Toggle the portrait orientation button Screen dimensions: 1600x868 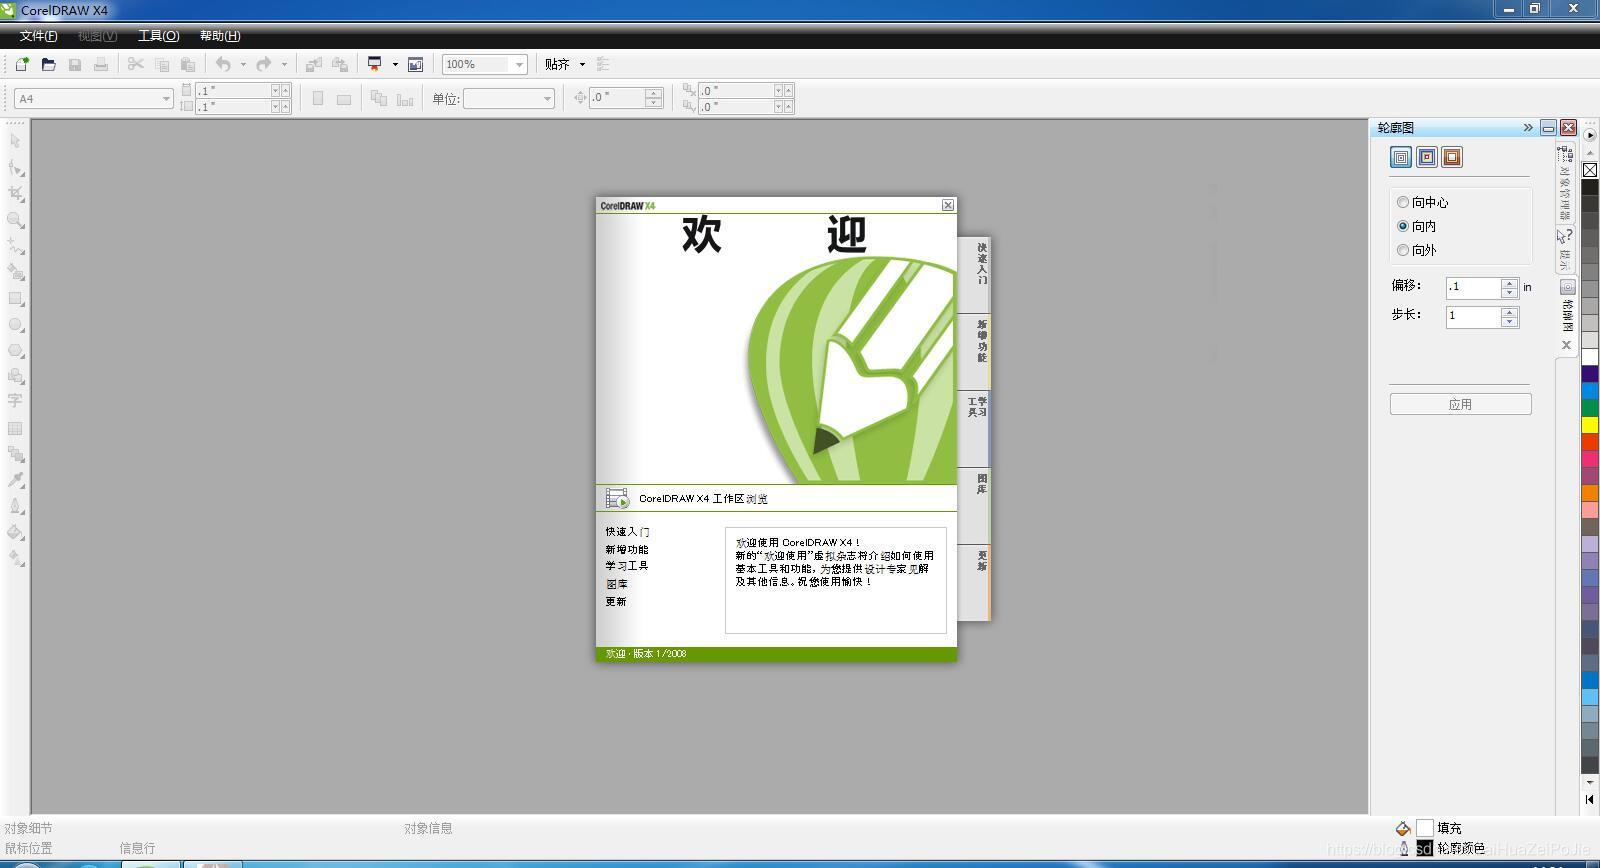point(318,99)
